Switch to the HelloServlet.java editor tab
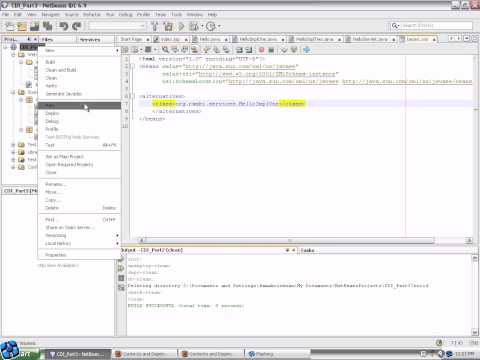This screenshot has height=360, width=480. point(370,39)
